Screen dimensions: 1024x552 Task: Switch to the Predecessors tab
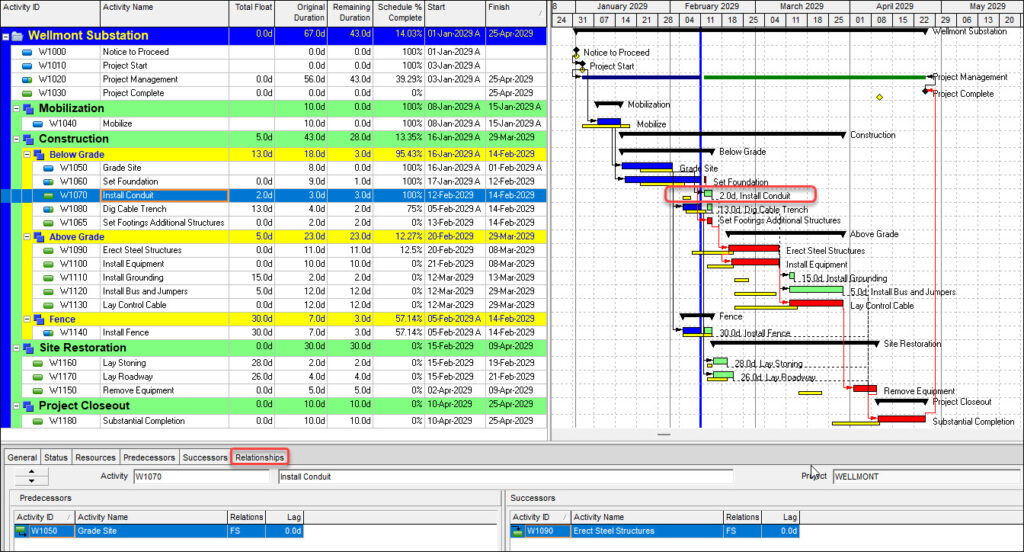coord(149,457)
